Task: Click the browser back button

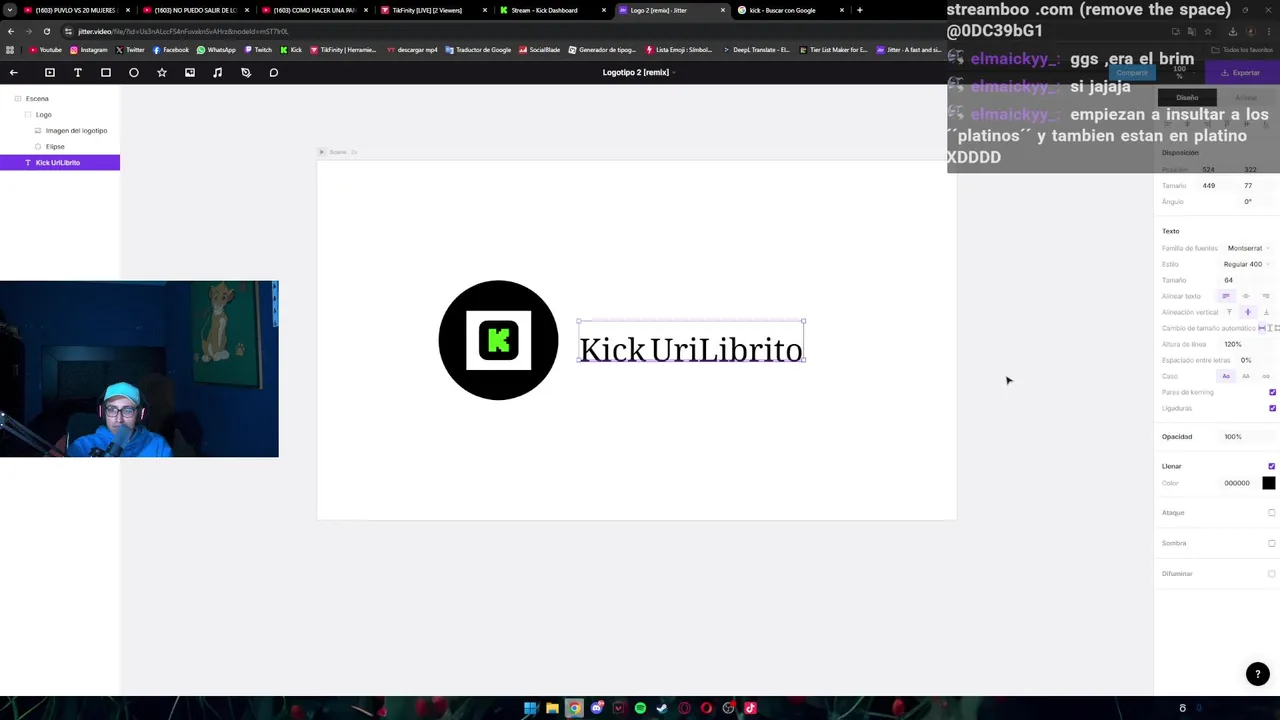Action: 11,31
